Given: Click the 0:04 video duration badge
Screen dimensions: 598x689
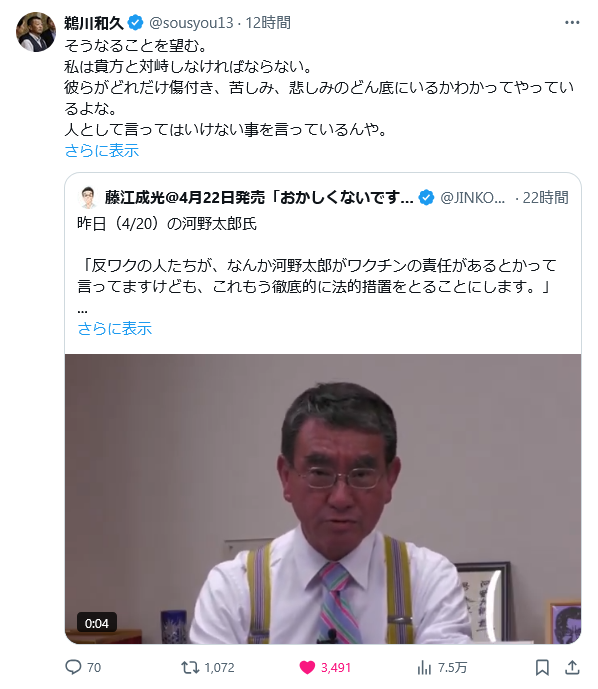Looking at the screenshot, I should pyautogui.click(x=97, y=623).
